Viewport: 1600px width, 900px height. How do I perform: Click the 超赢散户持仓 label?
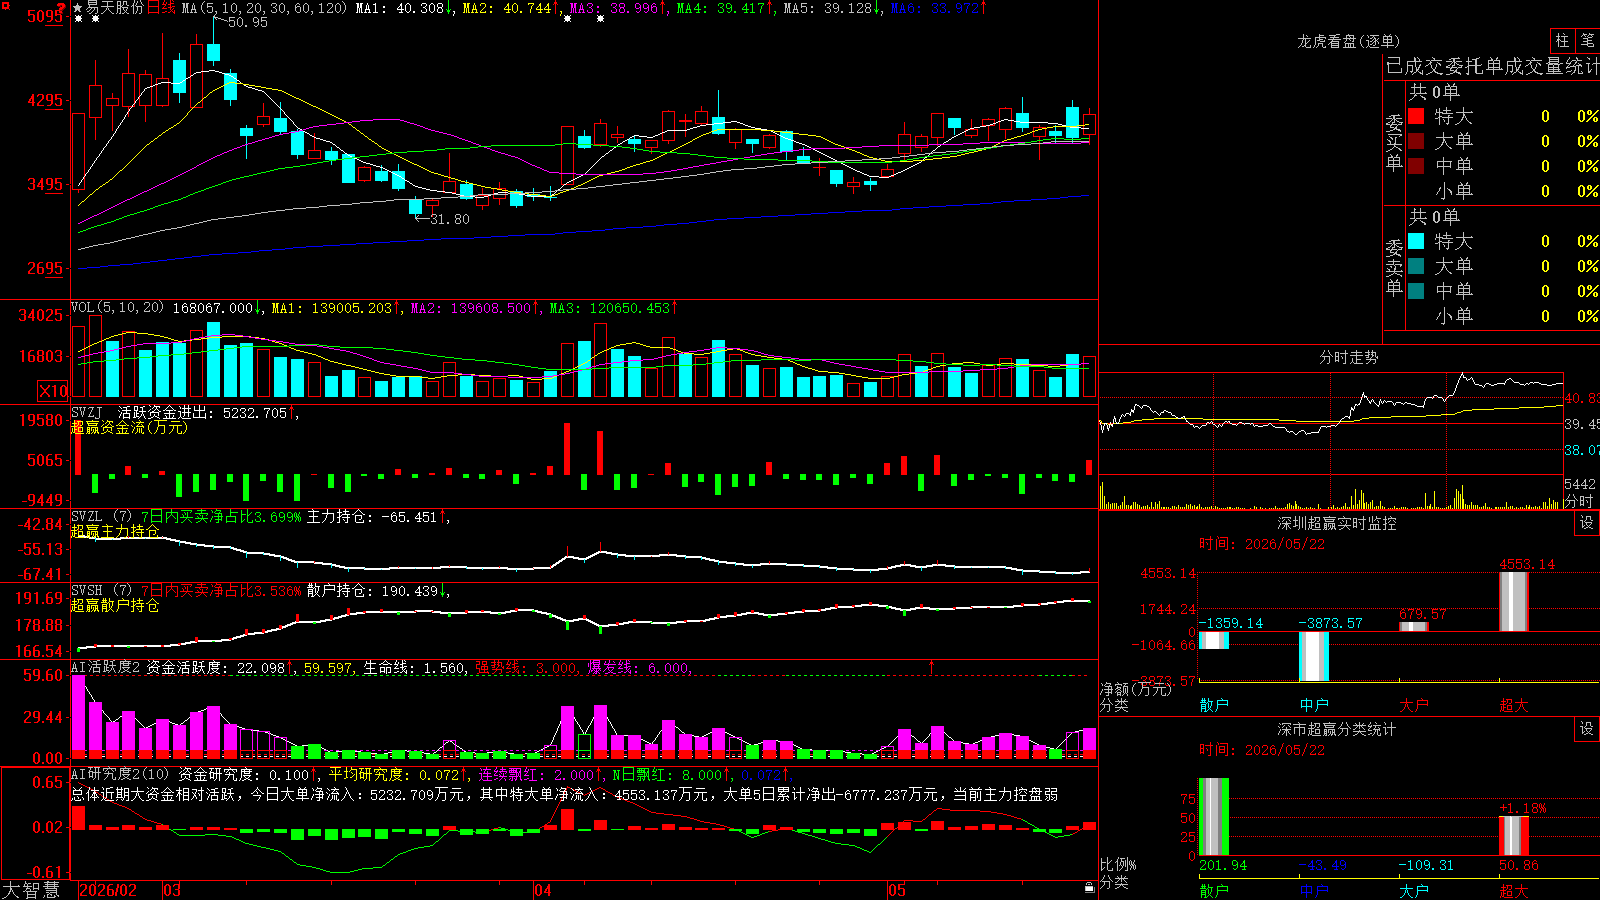[x=115, y=605]
